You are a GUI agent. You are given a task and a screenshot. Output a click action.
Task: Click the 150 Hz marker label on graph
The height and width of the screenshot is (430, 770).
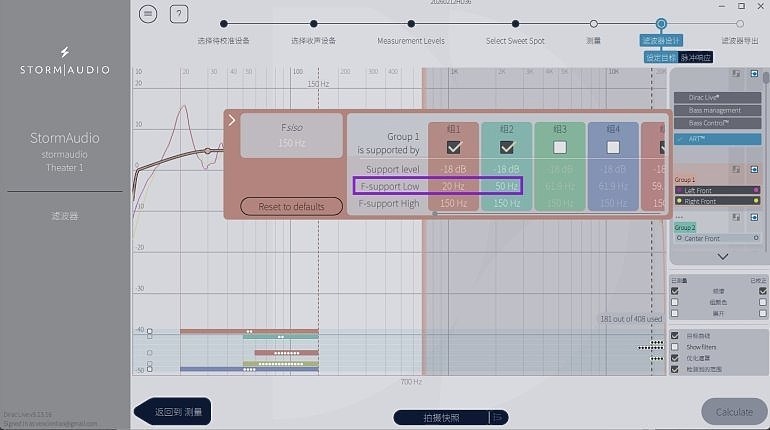[x=318, y=84]
